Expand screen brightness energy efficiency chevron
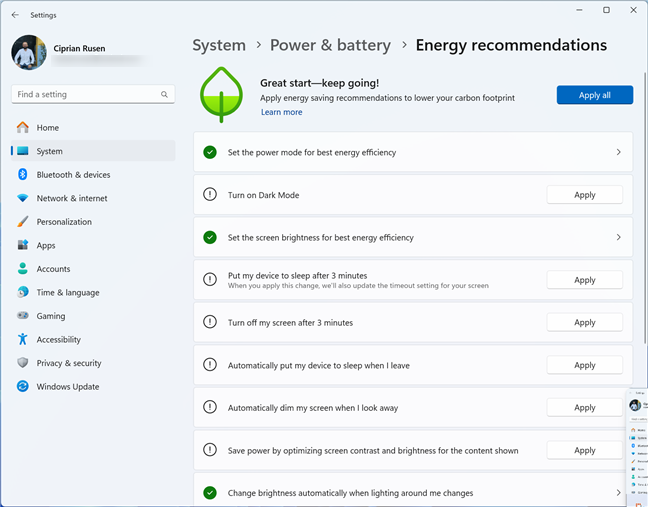 [x=618, y=237]
